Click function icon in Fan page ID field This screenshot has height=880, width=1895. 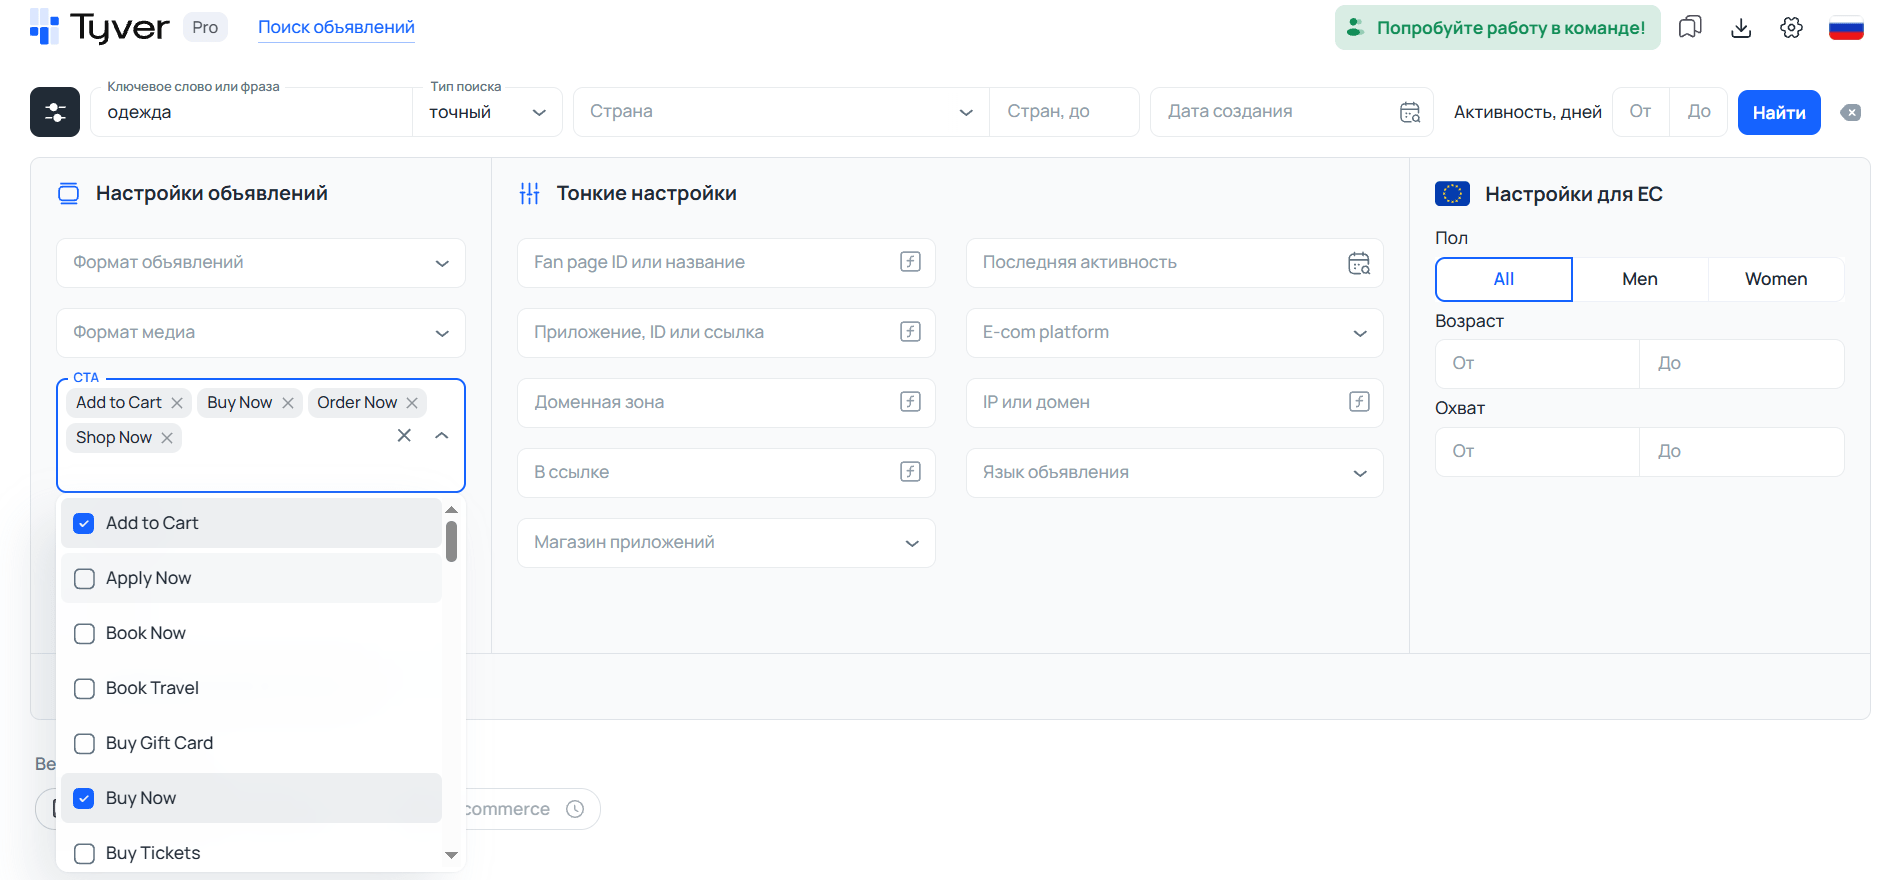910,262
